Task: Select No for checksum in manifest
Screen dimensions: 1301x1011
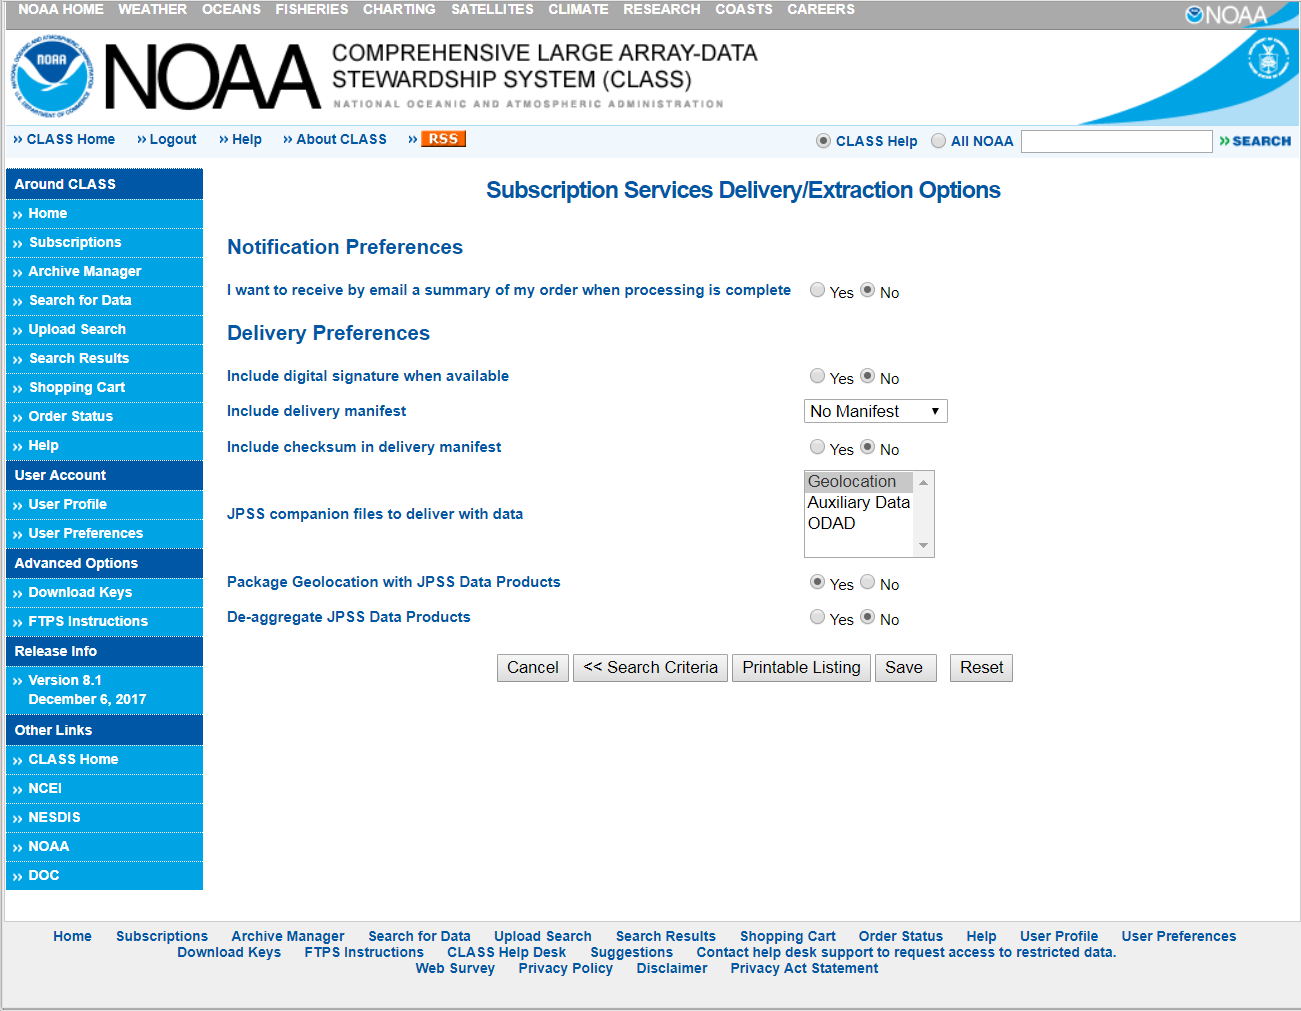Action: [x=868, y=447]
